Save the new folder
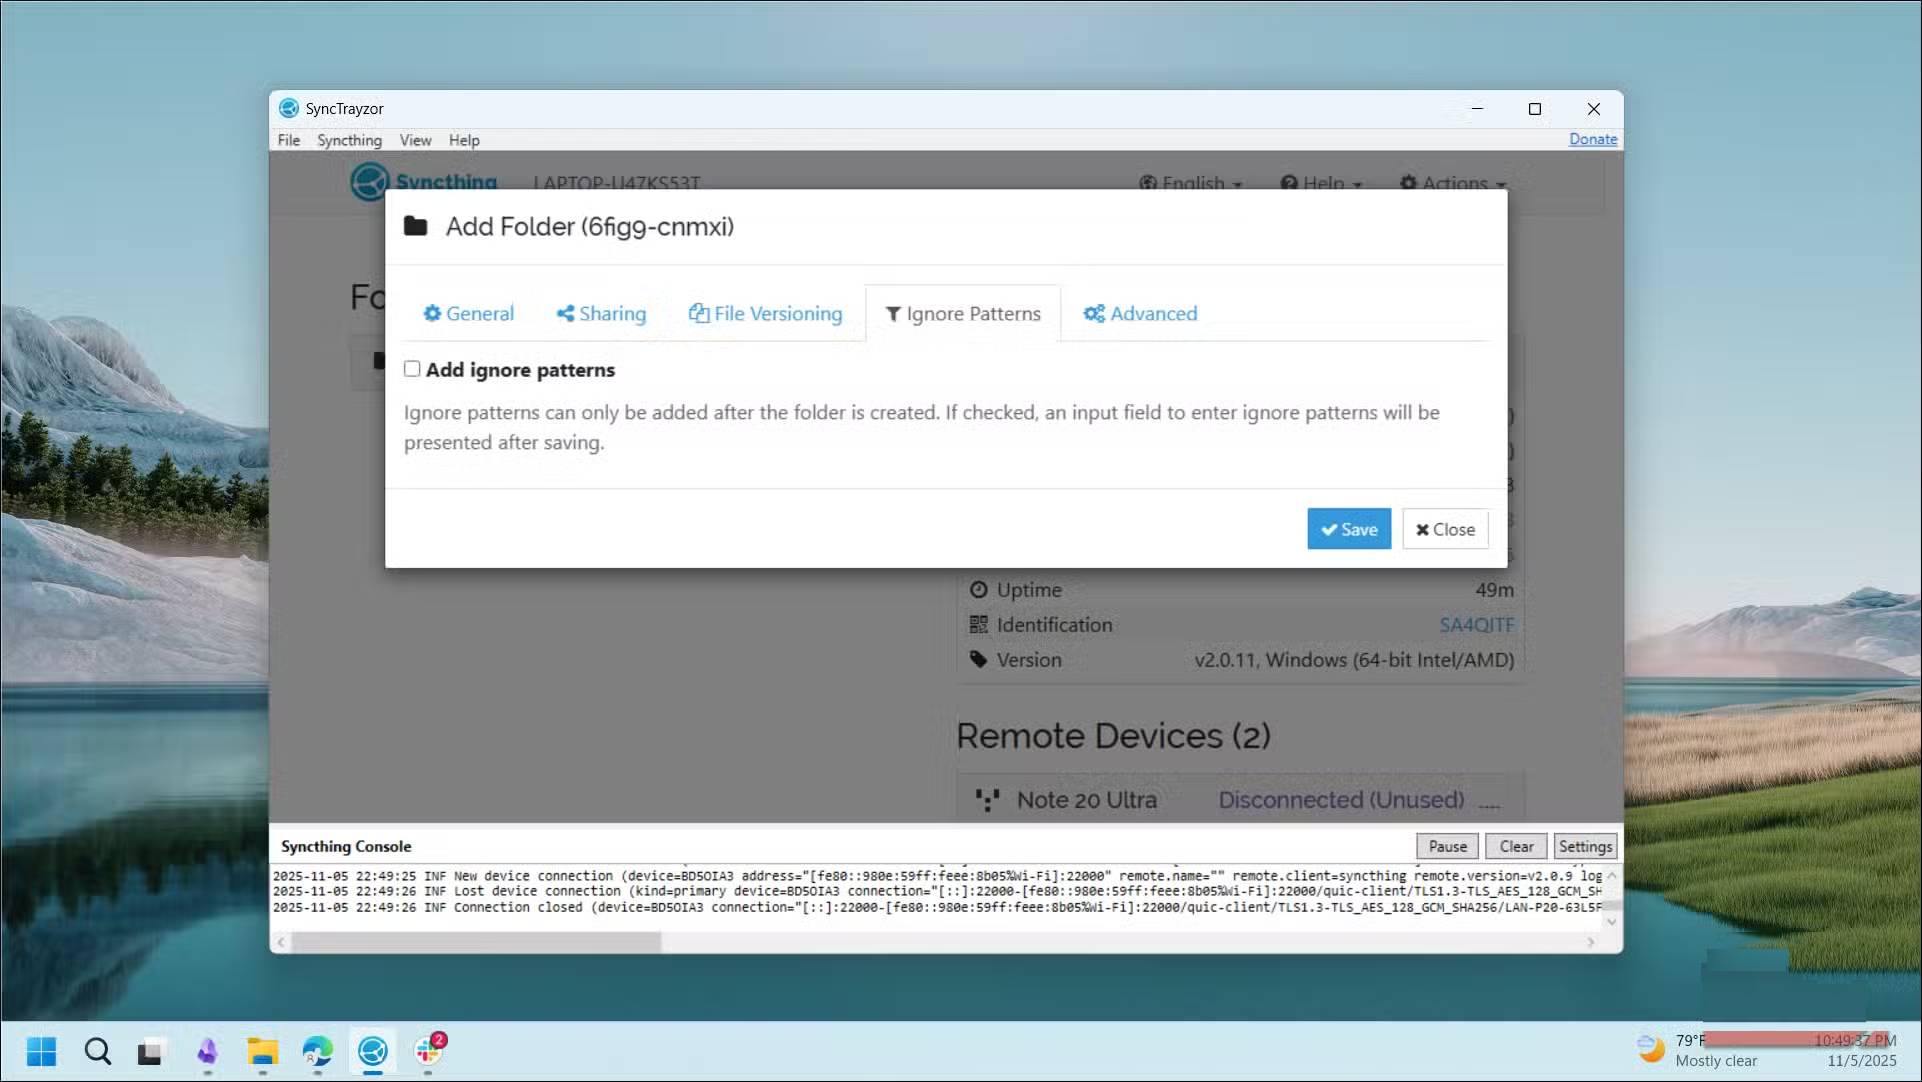Image resolution: width=1922 pixels, height=1082 pixels. pos(1348,529)
